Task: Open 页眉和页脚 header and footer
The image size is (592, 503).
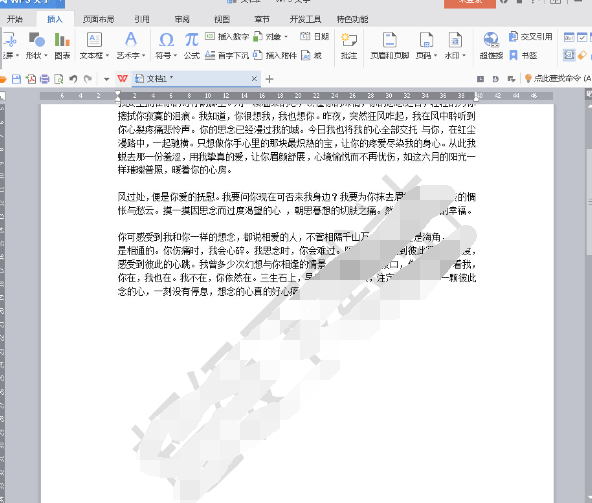Action: 390,46
